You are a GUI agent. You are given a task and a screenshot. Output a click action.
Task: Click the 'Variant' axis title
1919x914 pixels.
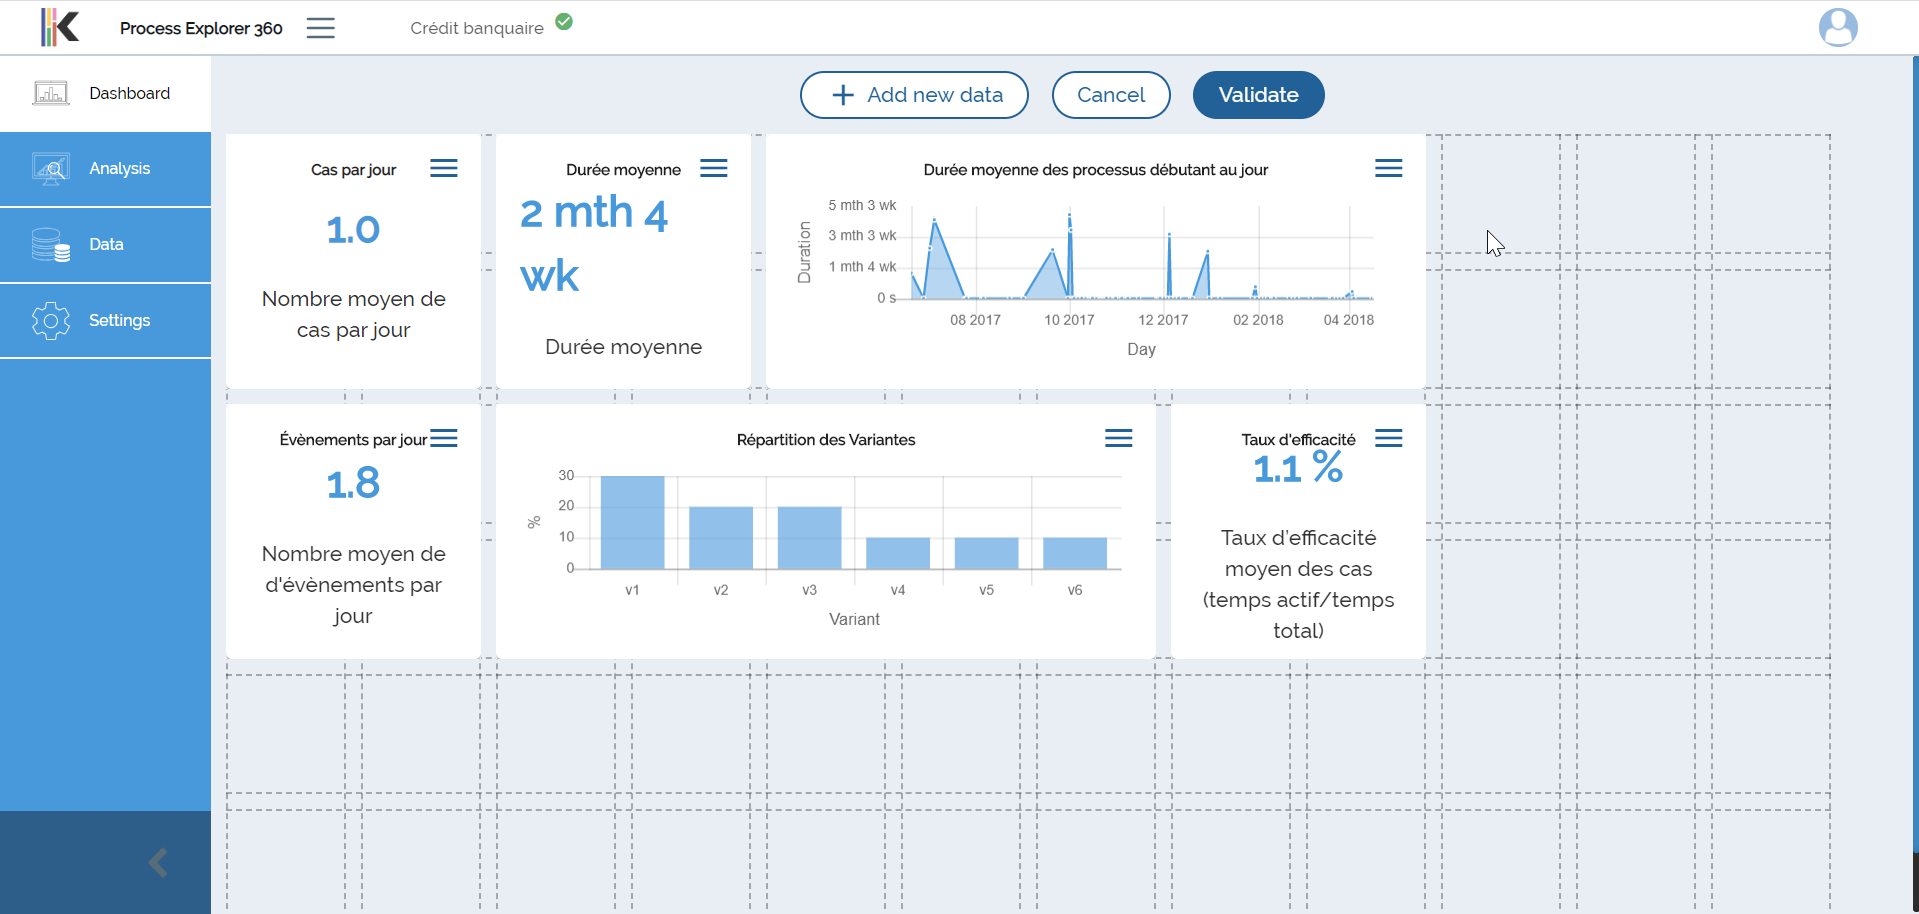click(x=854, y=619)
